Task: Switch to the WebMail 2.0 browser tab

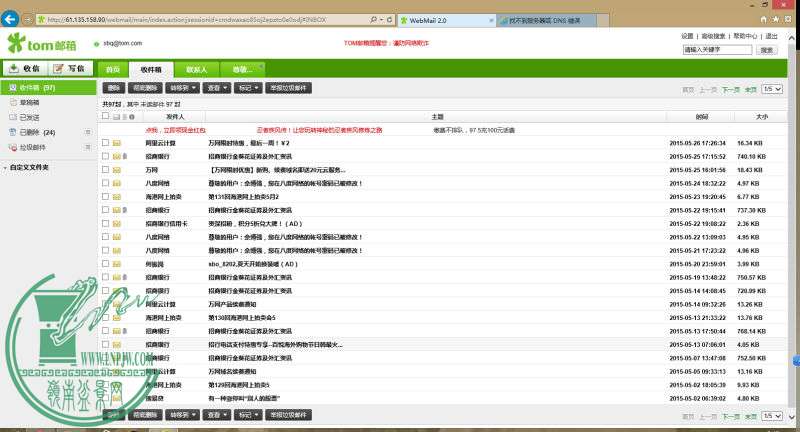Action: point(445,20)
